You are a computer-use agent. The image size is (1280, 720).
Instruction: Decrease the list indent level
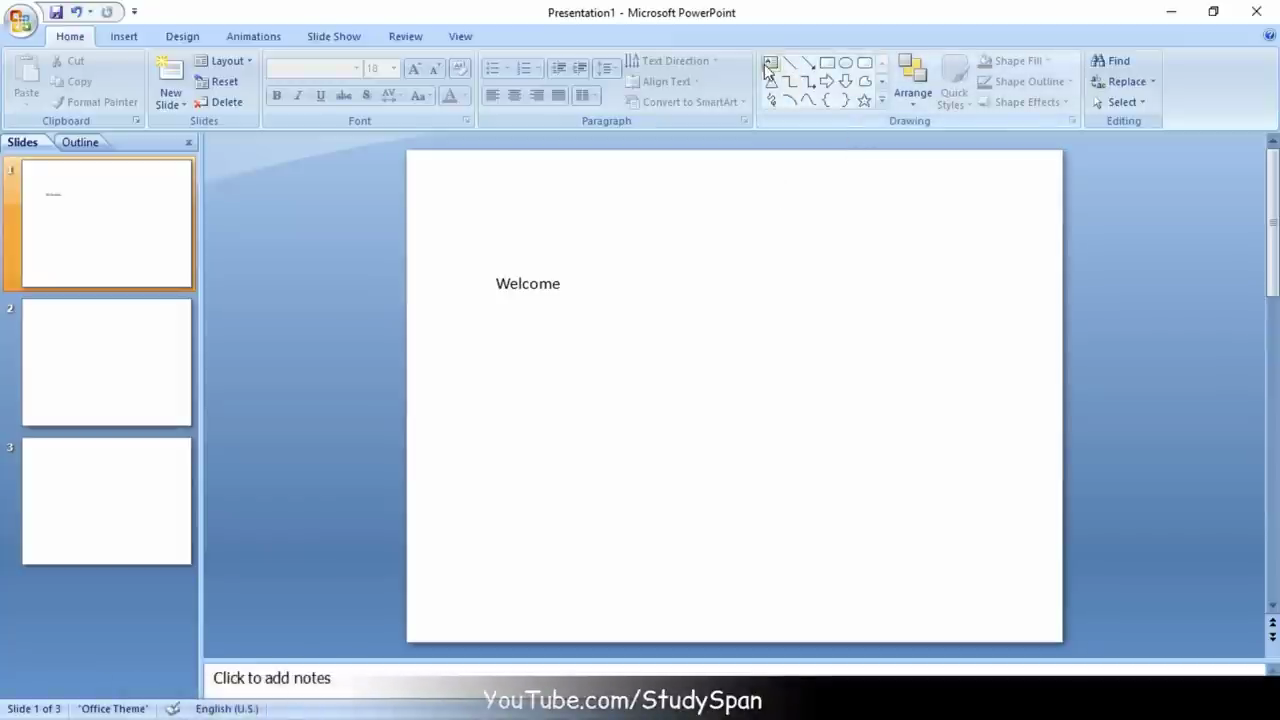coord(558,68)
